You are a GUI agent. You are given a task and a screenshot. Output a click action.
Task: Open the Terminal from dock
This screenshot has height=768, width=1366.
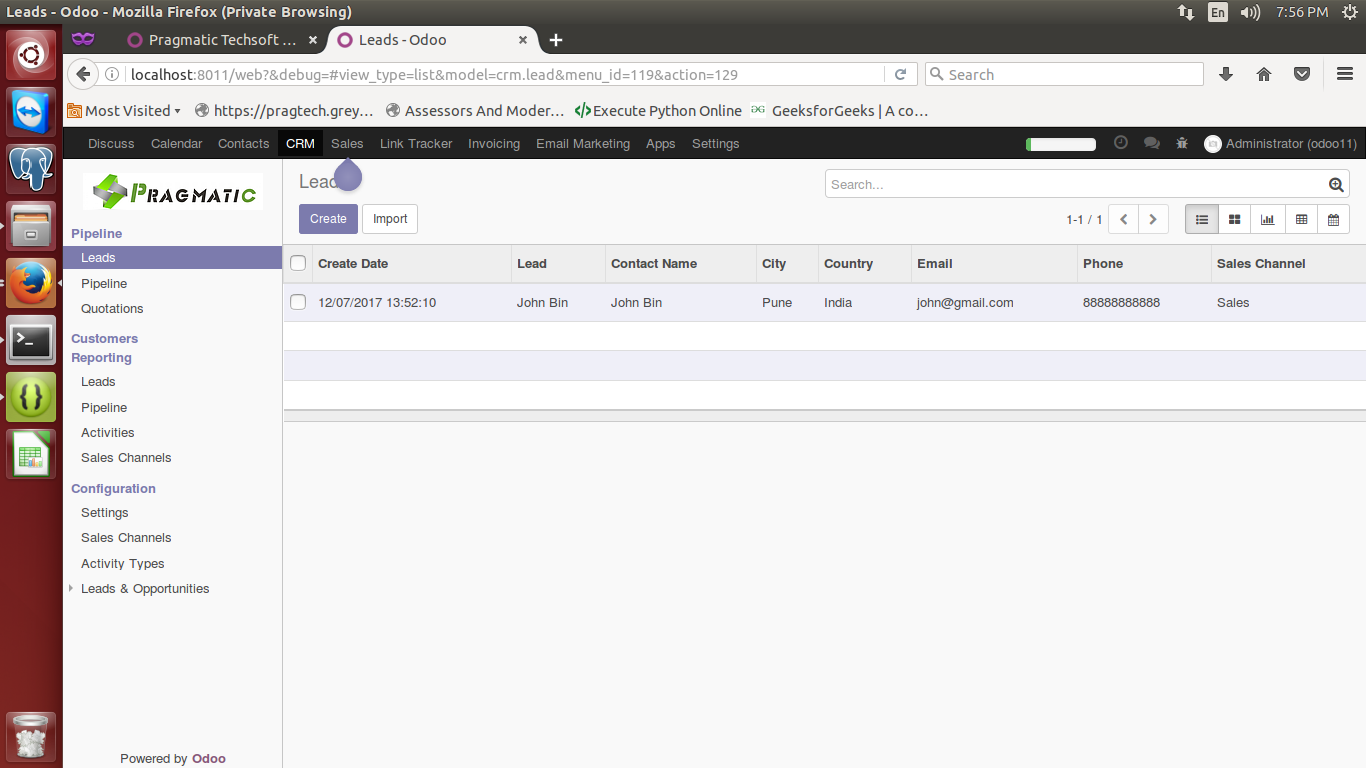point(31,340)
